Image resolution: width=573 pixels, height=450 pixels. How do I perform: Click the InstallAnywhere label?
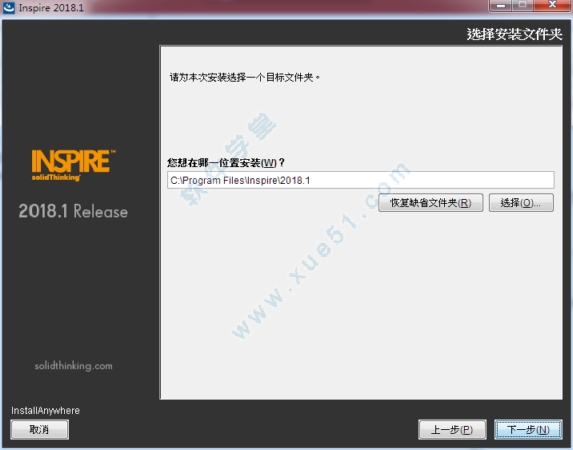coord(45,411)
